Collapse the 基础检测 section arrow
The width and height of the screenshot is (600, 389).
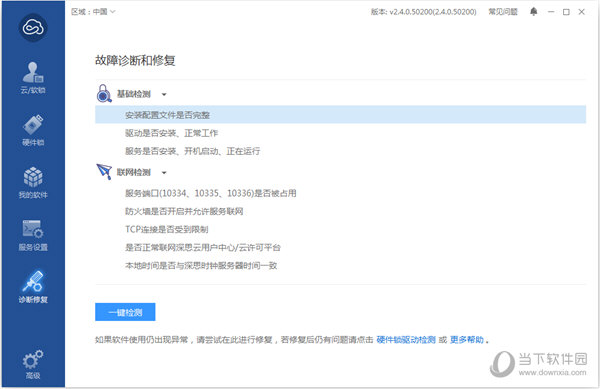(164, 94)
